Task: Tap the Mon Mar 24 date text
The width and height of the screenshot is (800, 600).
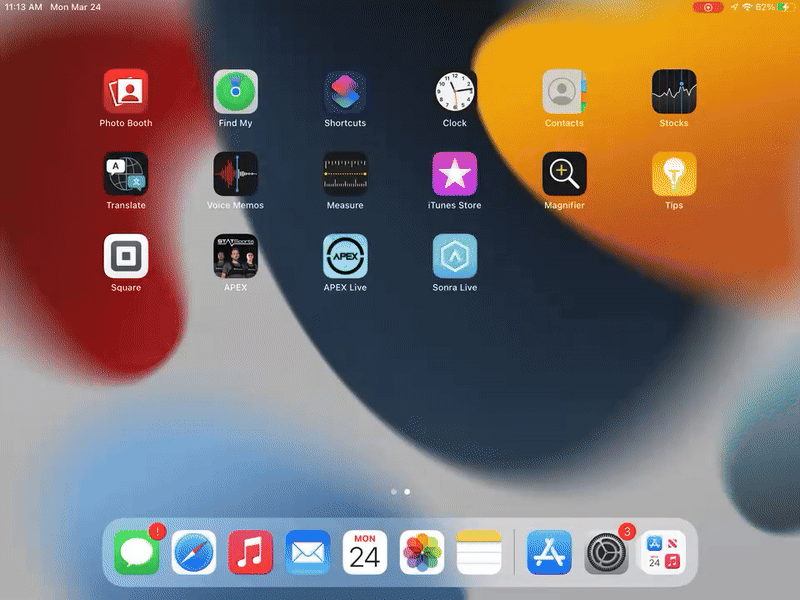Action: [x=76, y=7]
